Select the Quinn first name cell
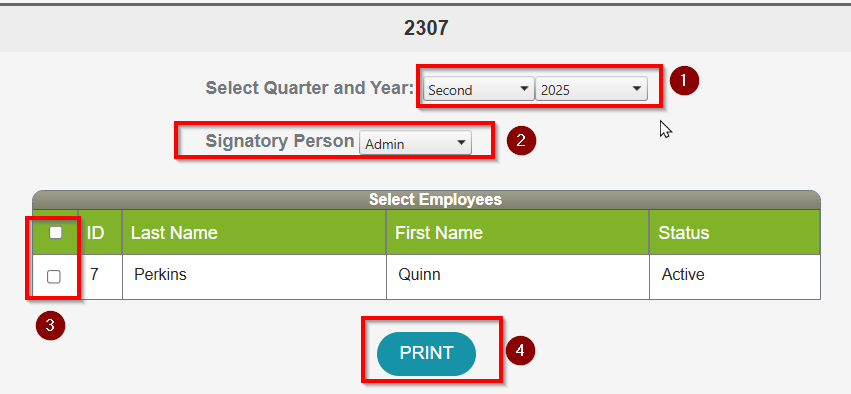Screen dimensions: 851x394 [518, 277]
